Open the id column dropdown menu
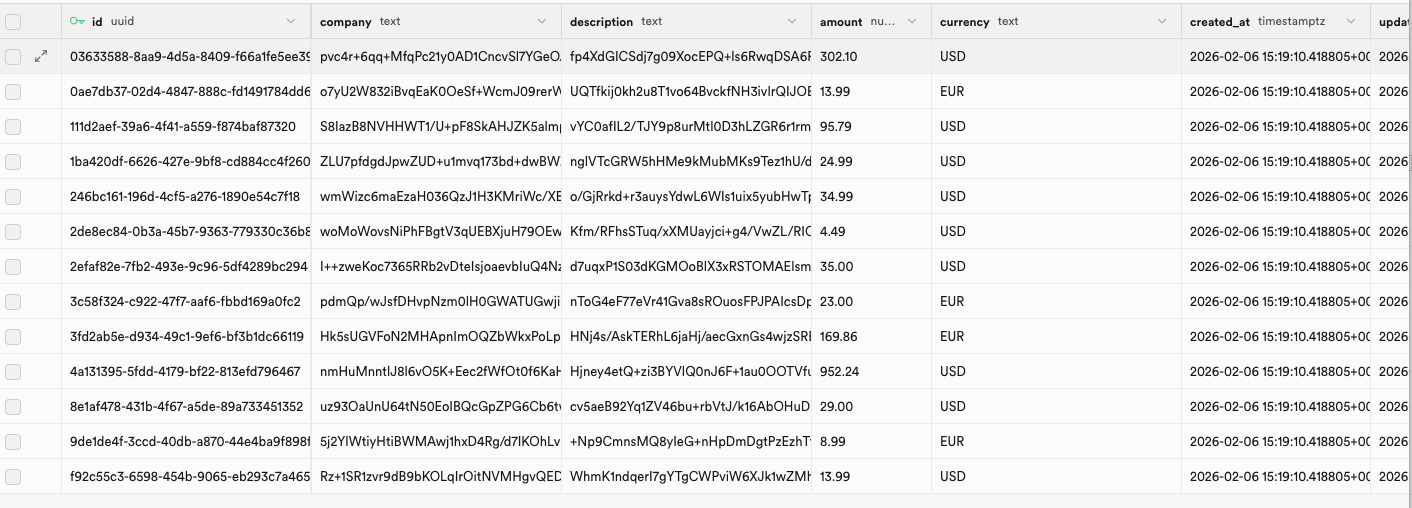The width and height of the screenshot is (1412, 508). point(291,21)
